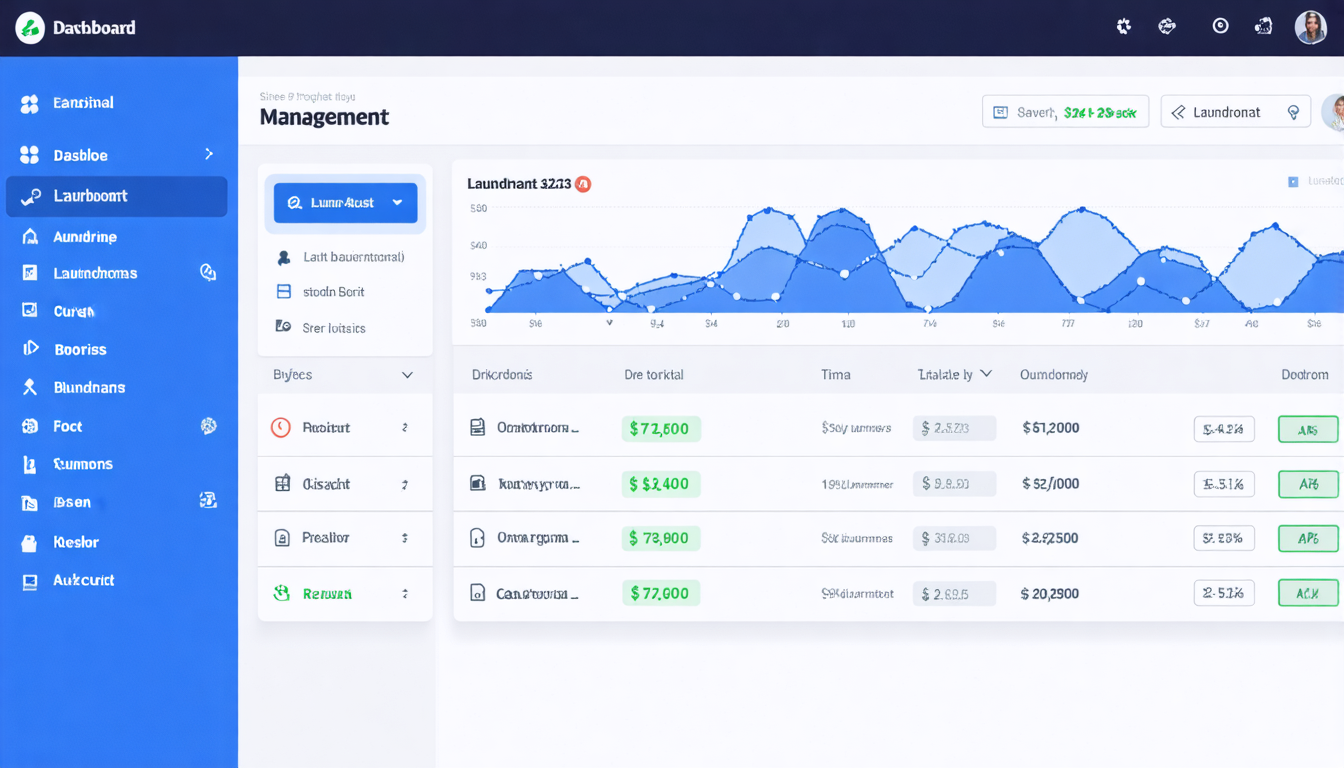Click the Saverh $241 button in header
Viewport: 1344px width, 768px height.
click(1066, 112)
